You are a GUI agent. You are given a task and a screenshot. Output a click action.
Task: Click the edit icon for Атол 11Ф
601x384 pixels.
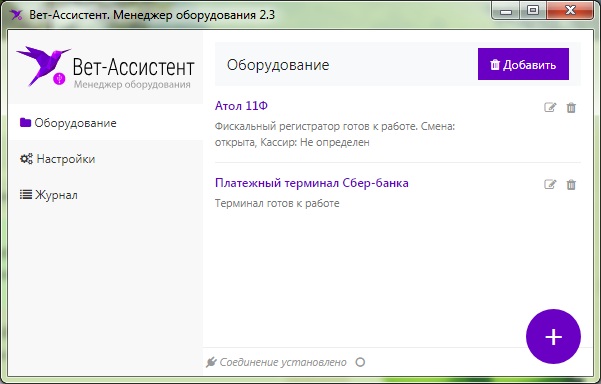tap(550, 107)
